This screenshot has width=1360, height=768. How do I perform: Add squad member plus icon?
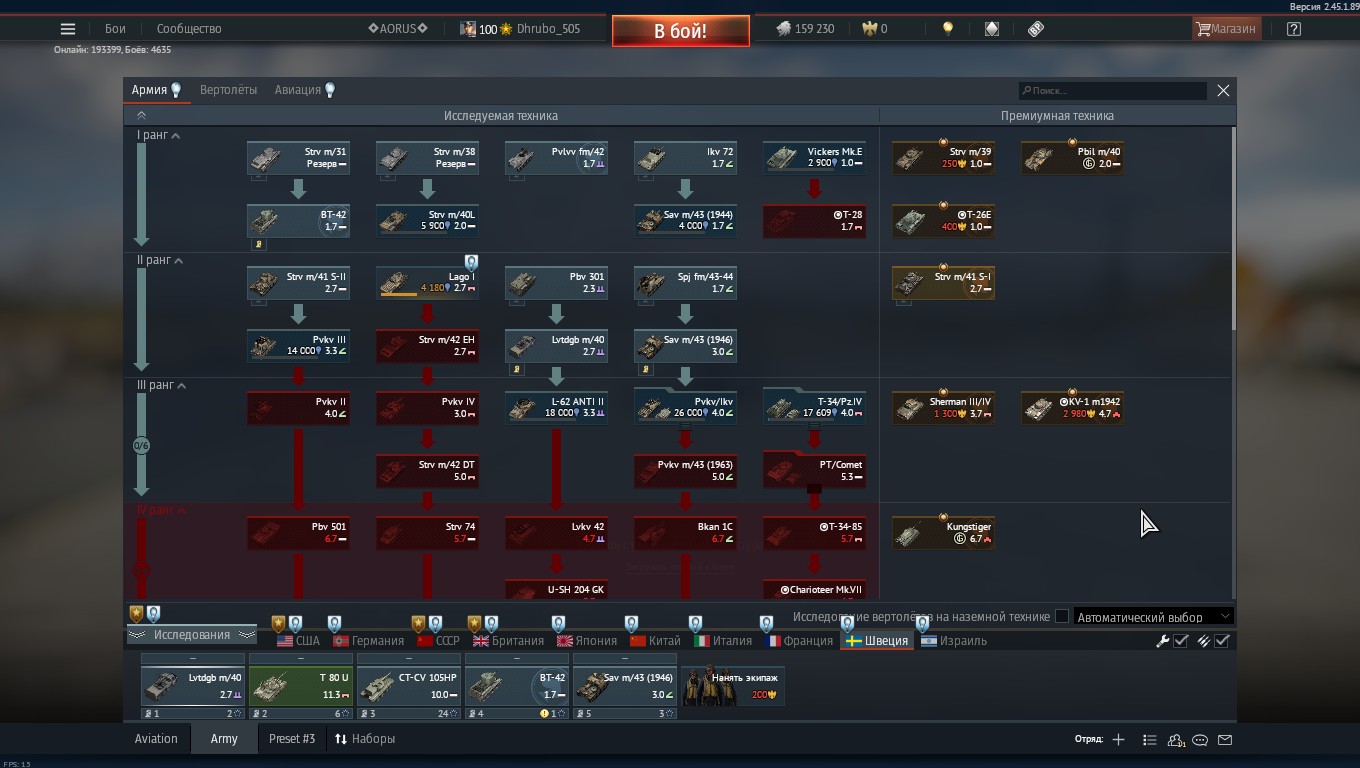[x=1118, y=740]
